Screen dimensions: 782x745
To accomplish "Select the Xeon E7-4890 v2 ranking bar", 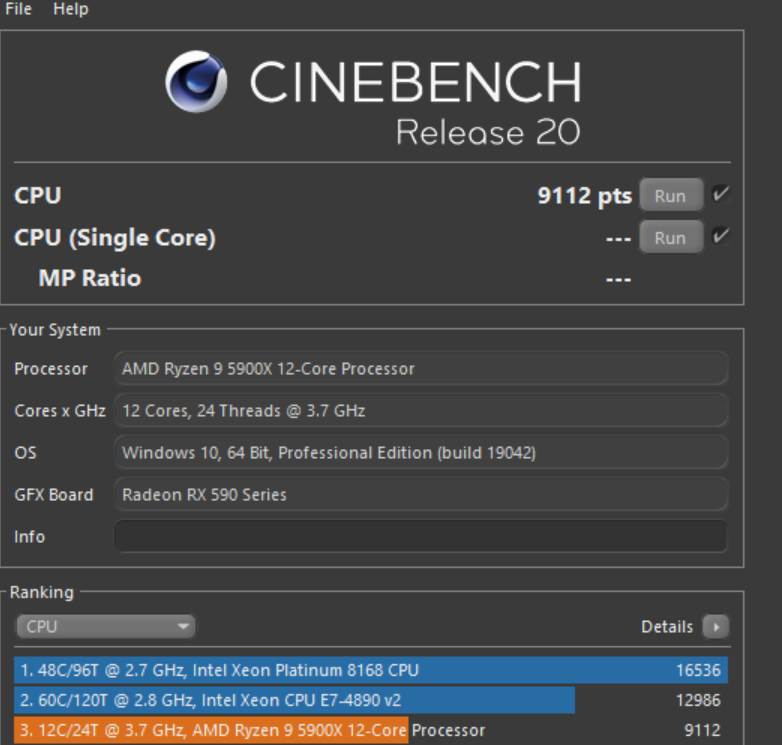I will tap(294, 700).
